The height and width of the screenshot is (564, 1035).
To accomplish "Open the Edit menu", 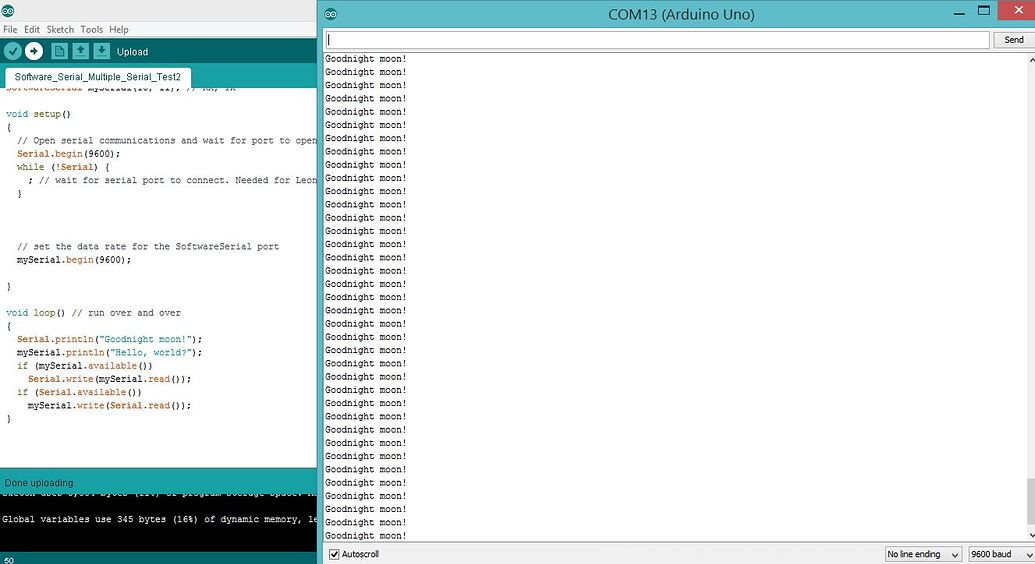I will point(32,30).
